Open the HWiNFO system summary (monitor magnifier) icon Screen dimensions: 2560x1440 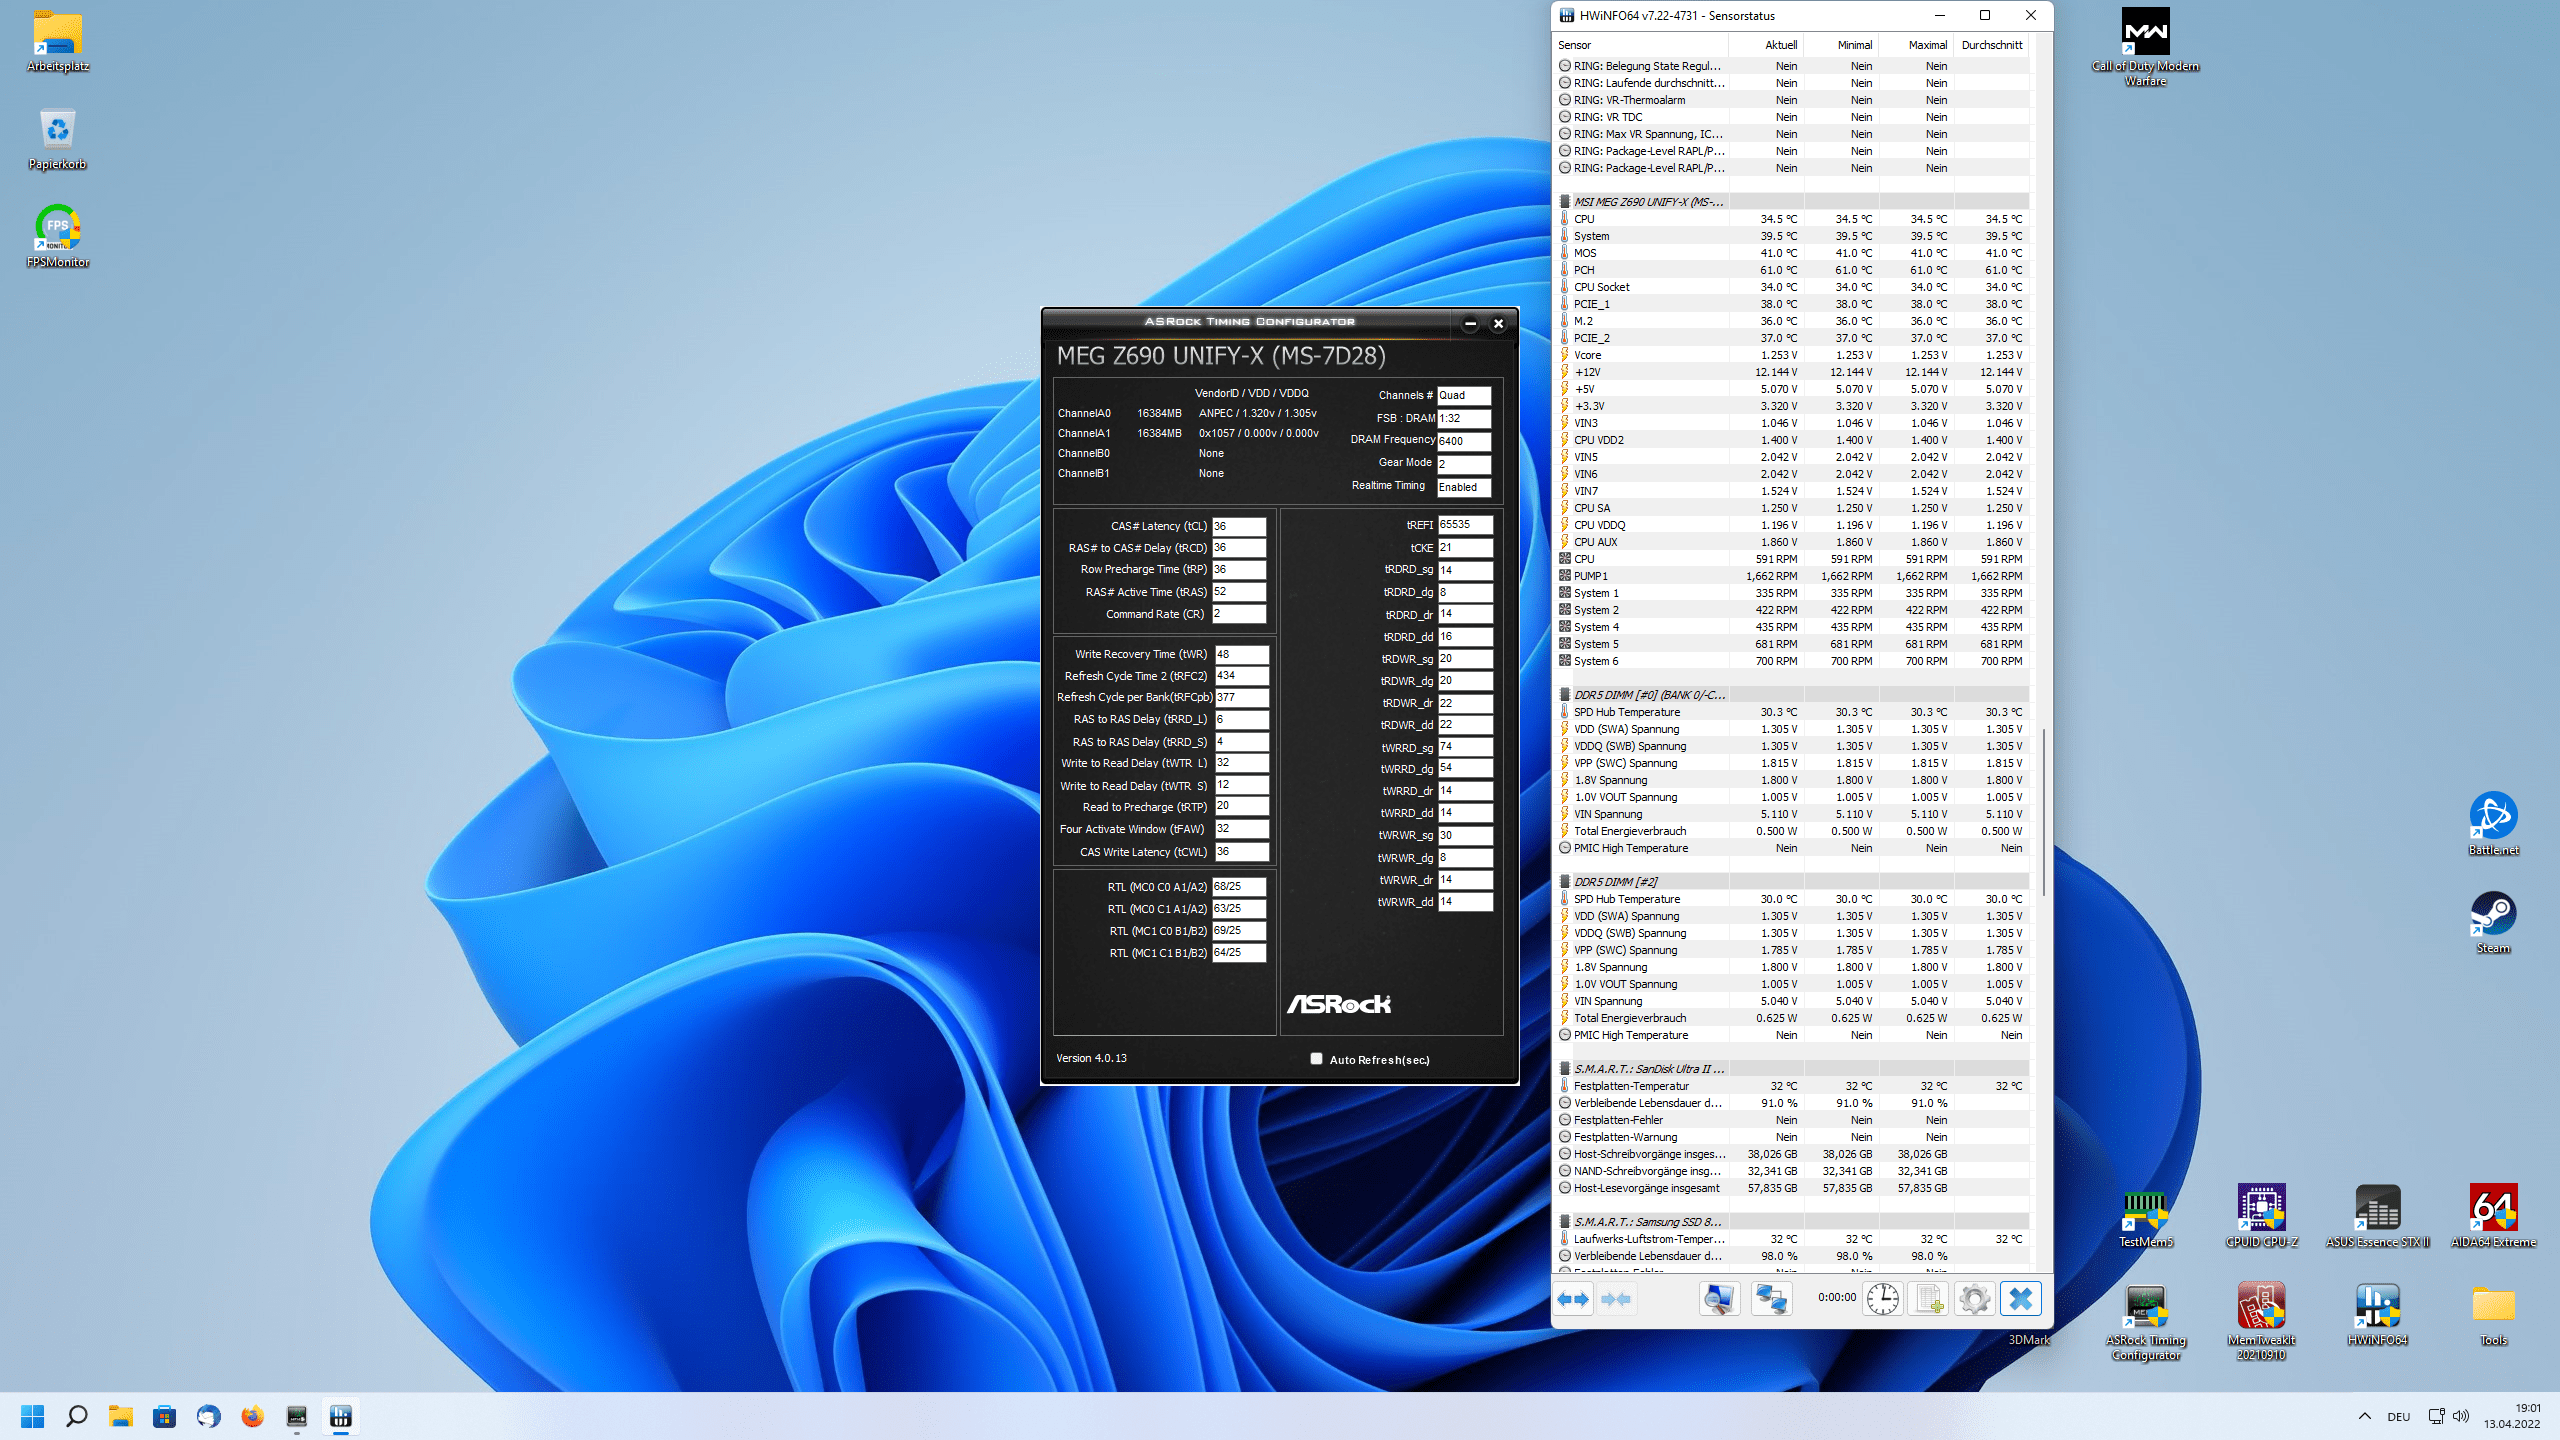tap(1719, 1299)
